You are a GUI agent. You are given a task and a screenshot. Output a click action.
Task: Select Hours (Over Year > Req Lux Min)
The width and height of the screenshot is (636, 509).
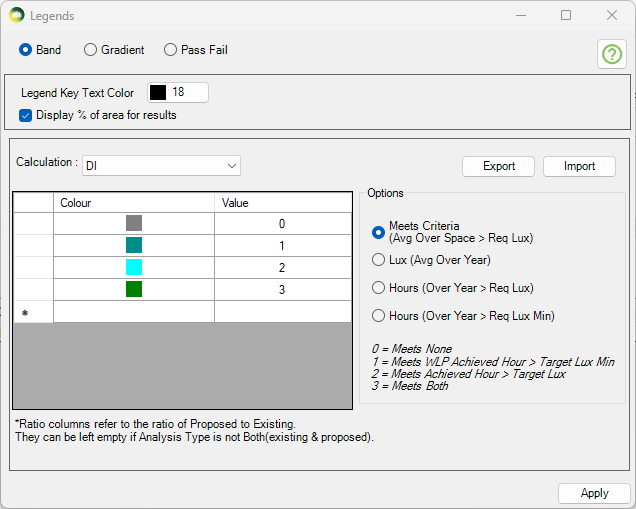[379, 316]
